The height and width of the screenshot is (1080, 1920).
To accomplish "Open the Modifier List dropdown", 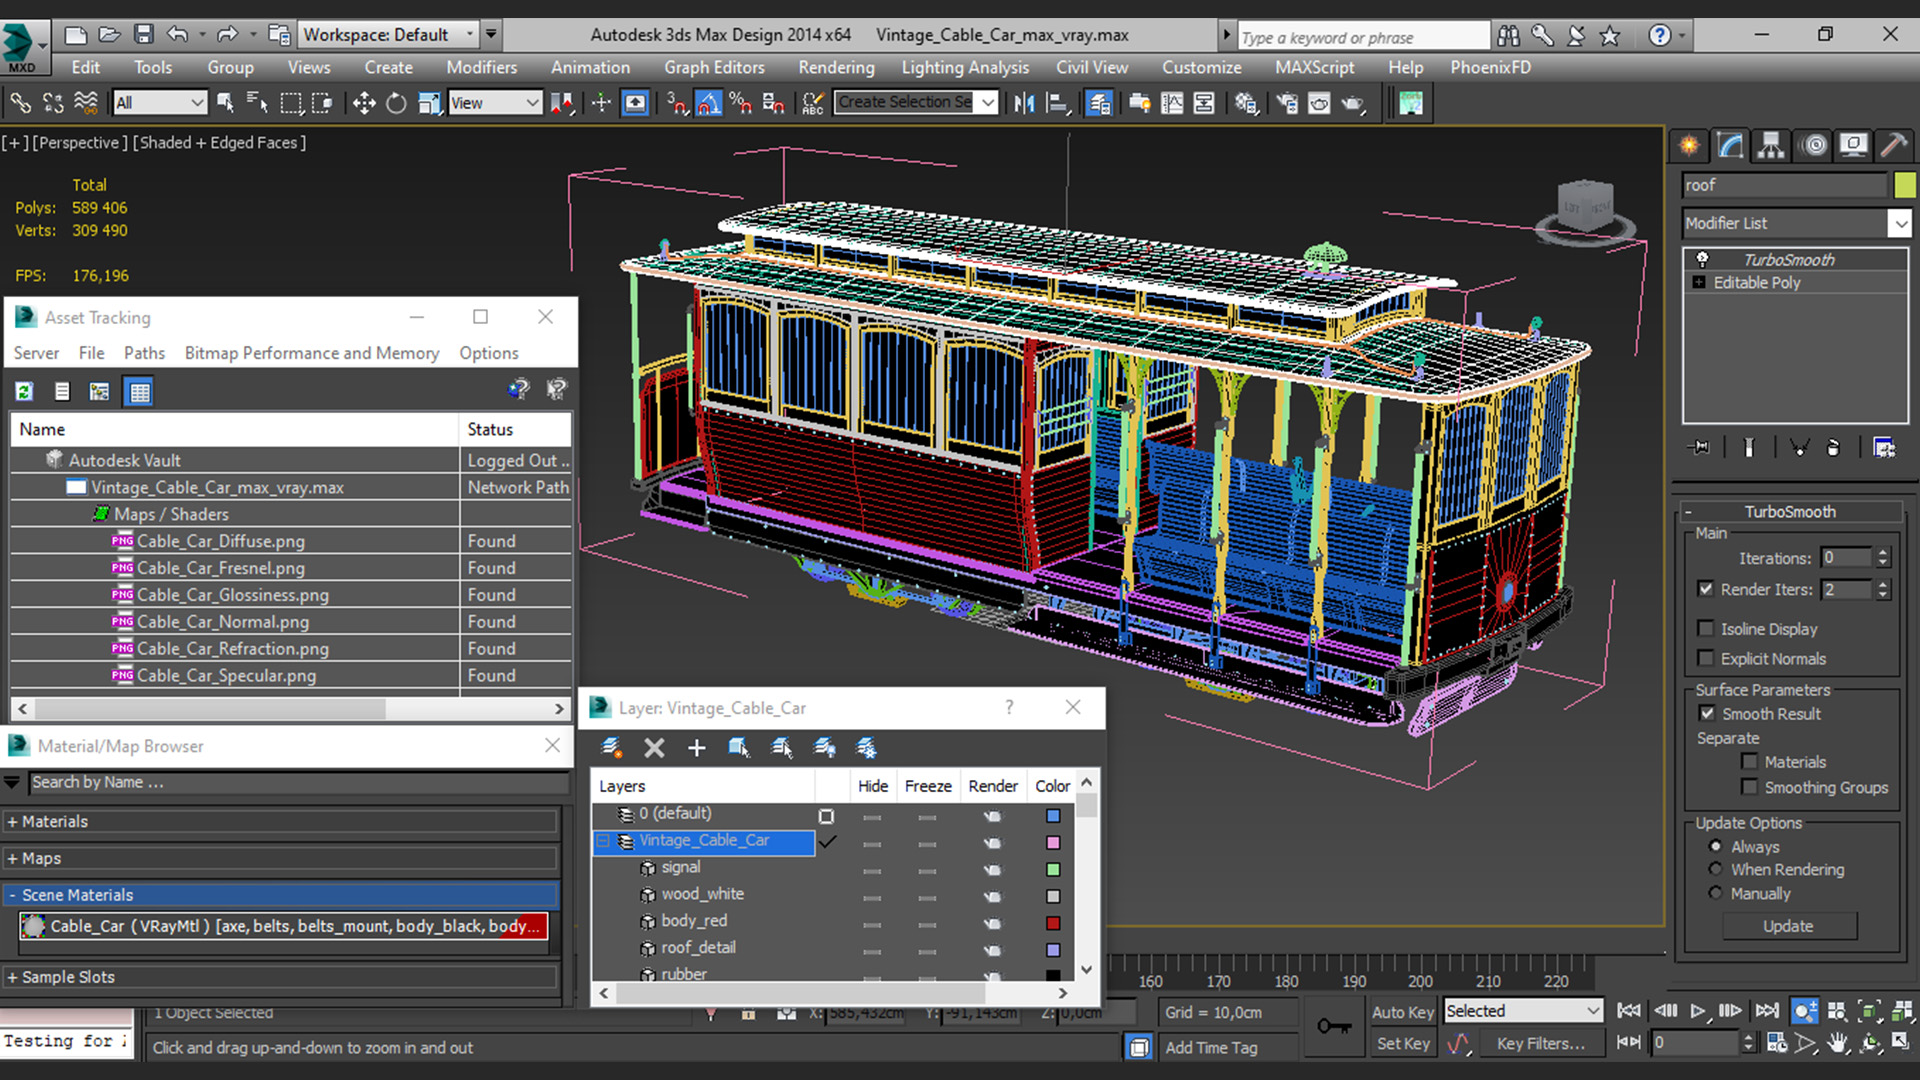I will click(x=1797, y=224).
